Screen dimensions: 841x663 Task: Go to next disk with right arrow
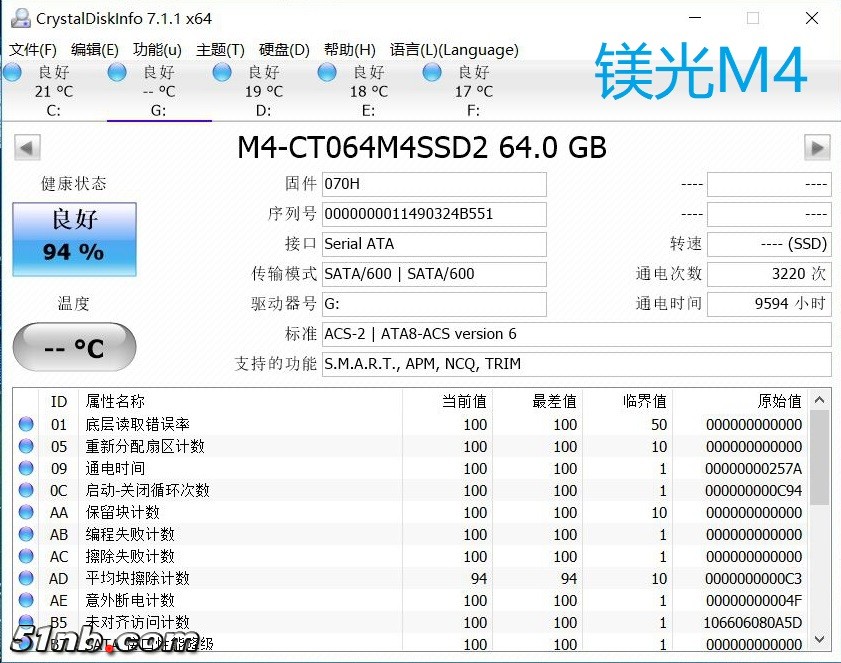(x=817, y=148)
